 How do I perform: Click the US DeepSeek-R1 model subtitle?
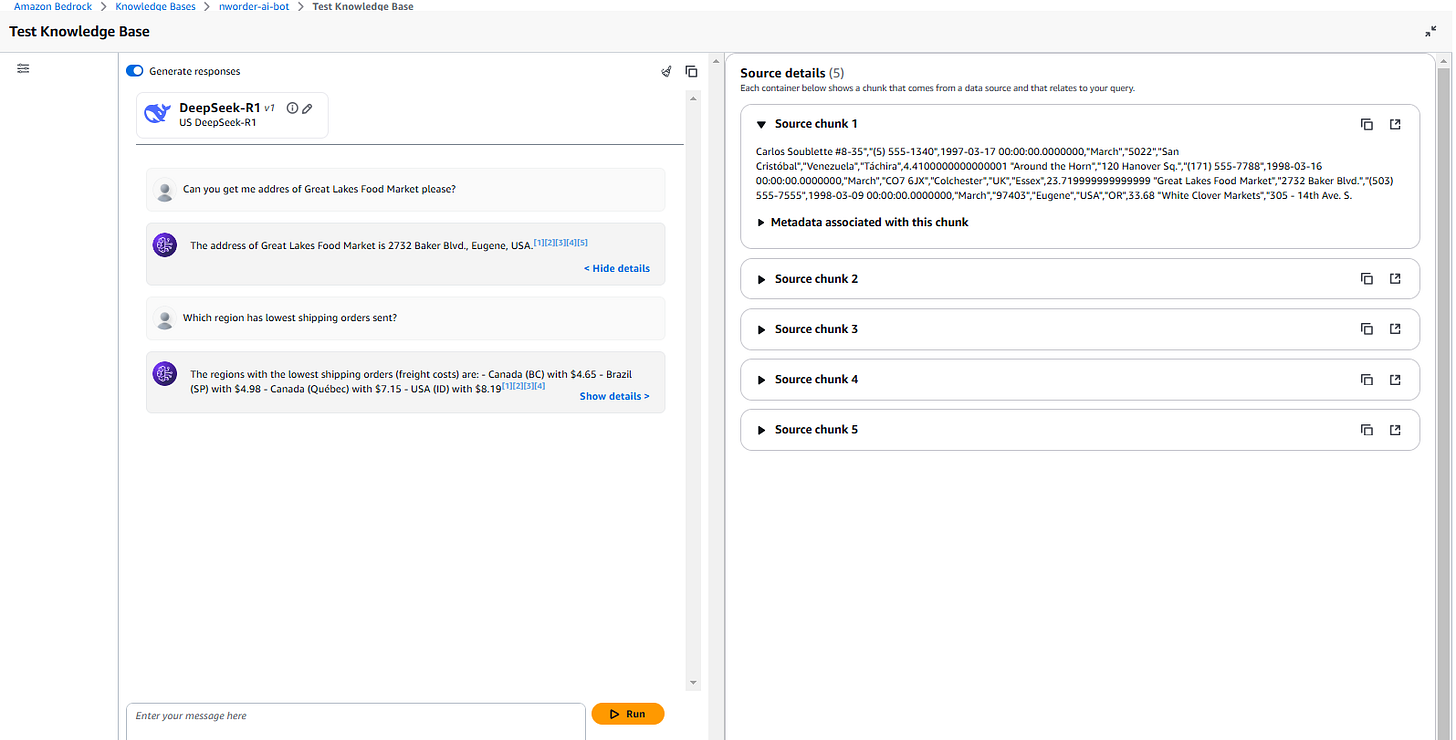click(217, 123)
